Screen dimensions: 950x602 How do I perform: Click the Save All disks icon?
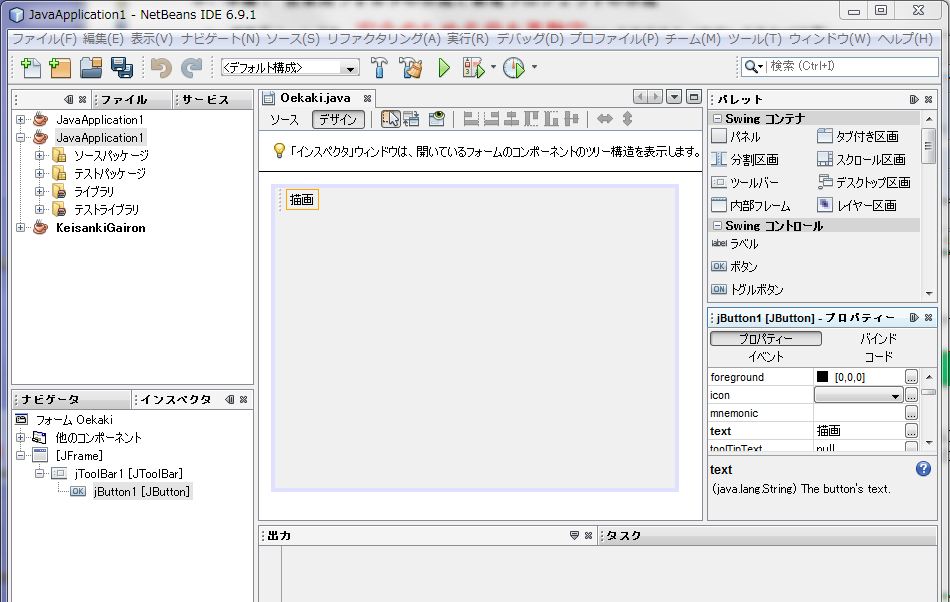122,68
